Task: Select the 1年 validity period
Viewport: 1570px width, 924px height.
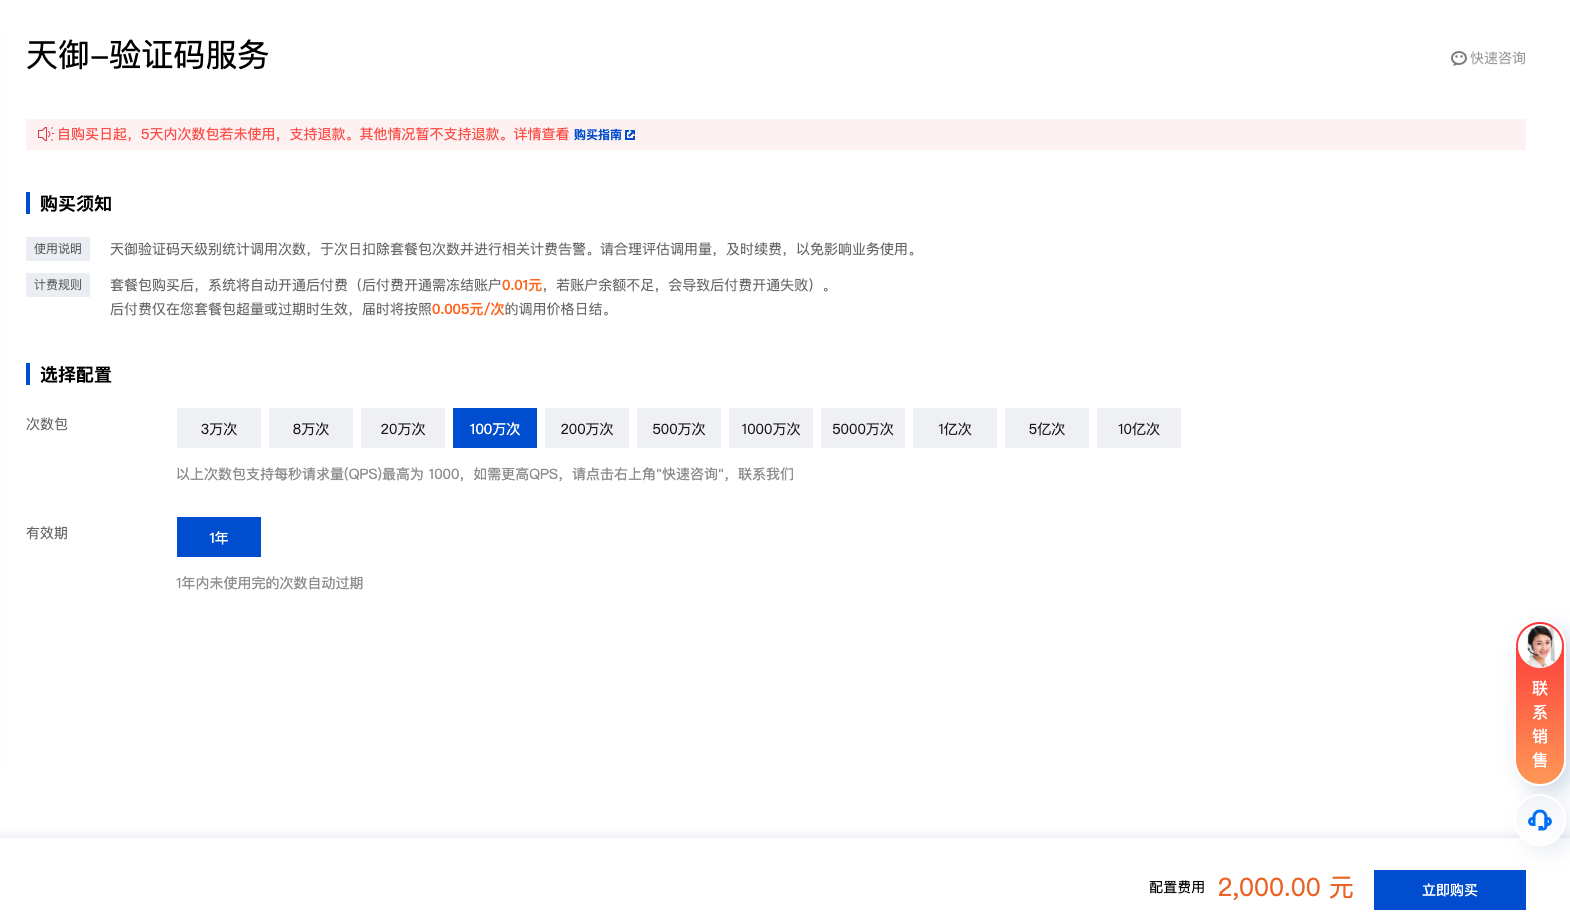Action: click(219, 537)
